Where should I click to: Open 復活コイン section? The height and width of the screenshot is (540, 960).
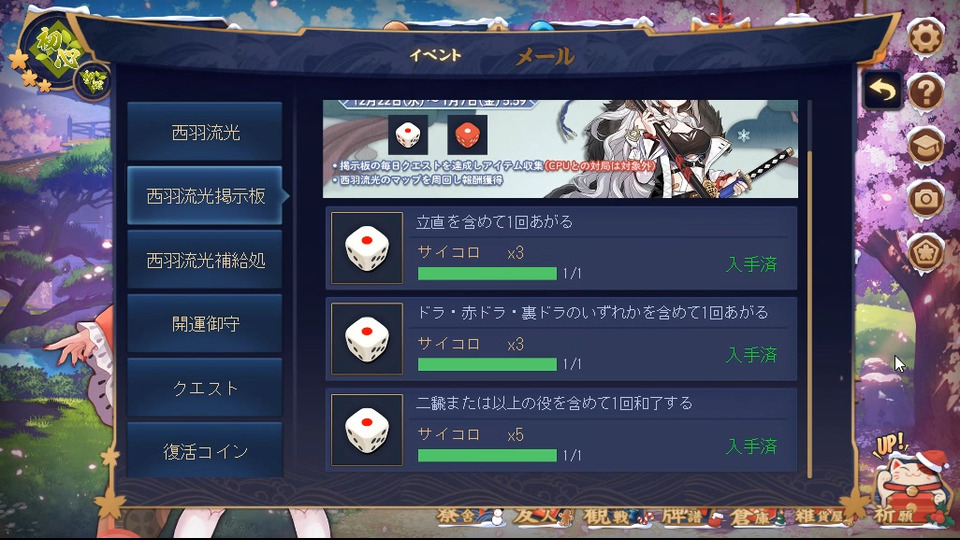pyautogui.click(x=204, y=451)
